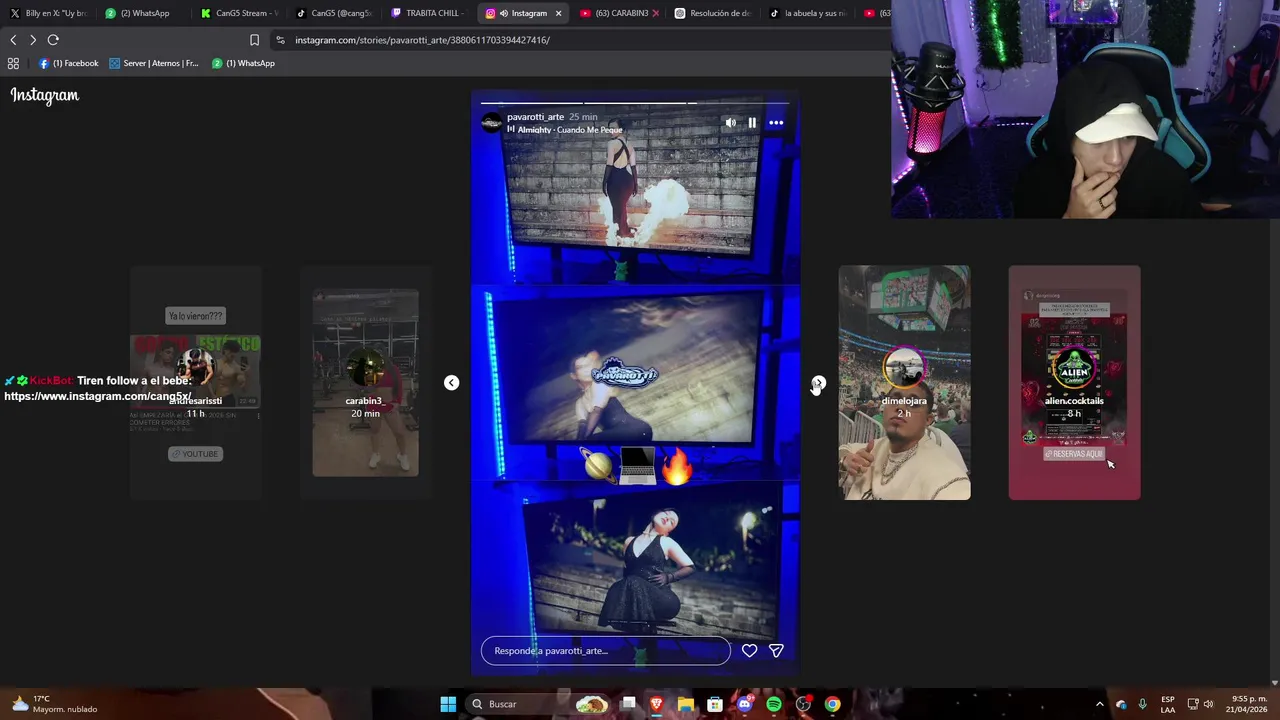This screenshot has width=1280, height=720.
Task: Open the carabin3_ story preview
Action: [365, 383]
